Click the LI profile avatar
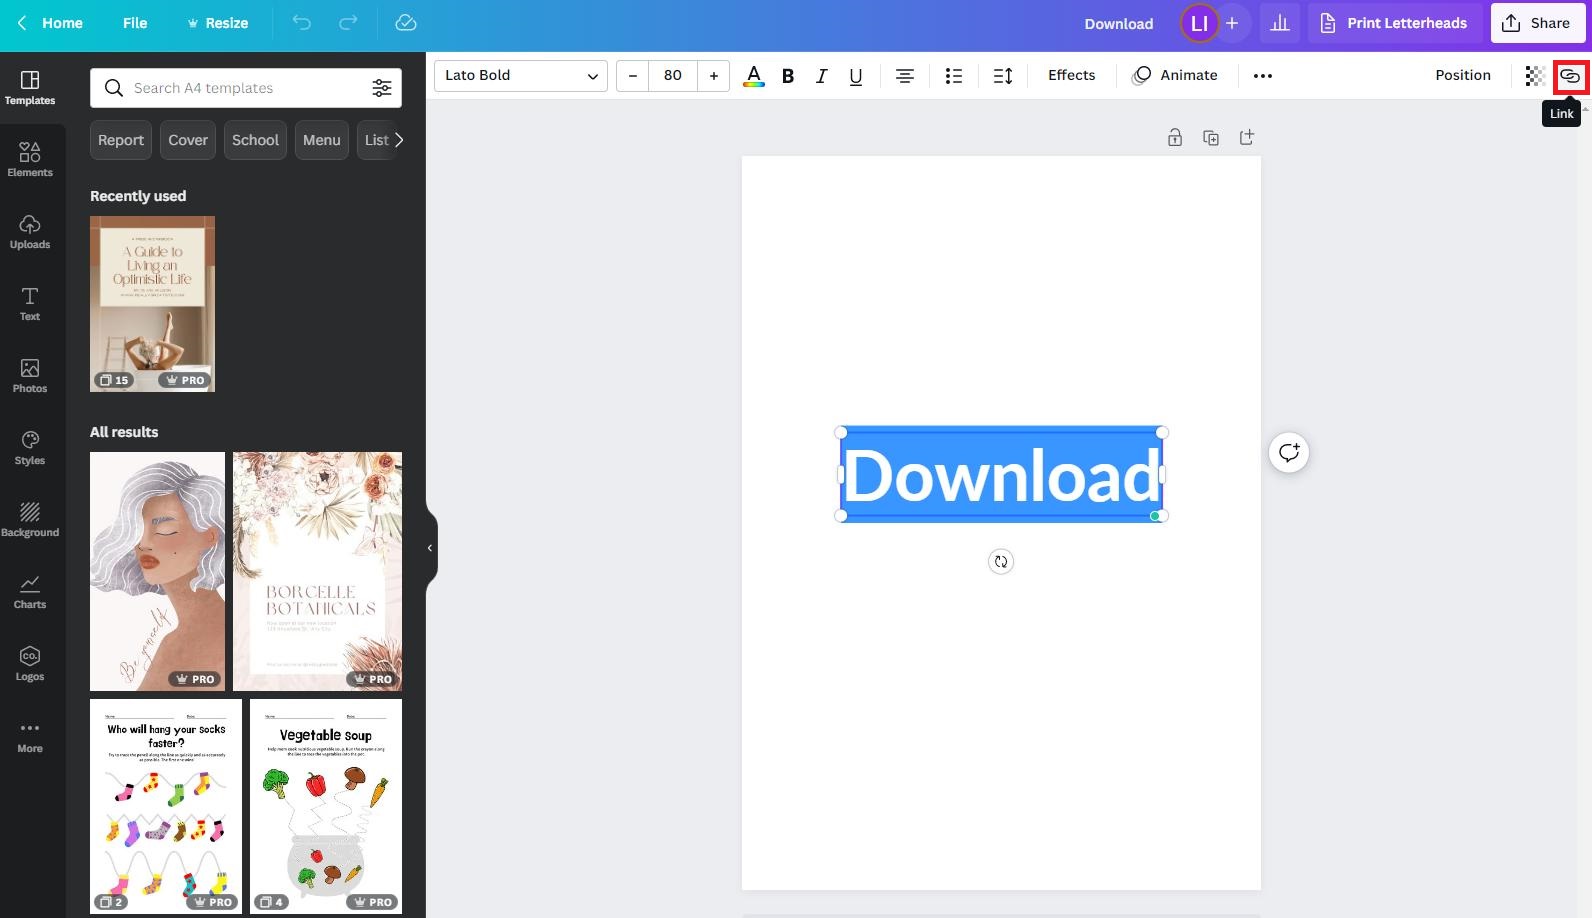The width and height of the screenshot is (1592, 918). [1199, 23]
